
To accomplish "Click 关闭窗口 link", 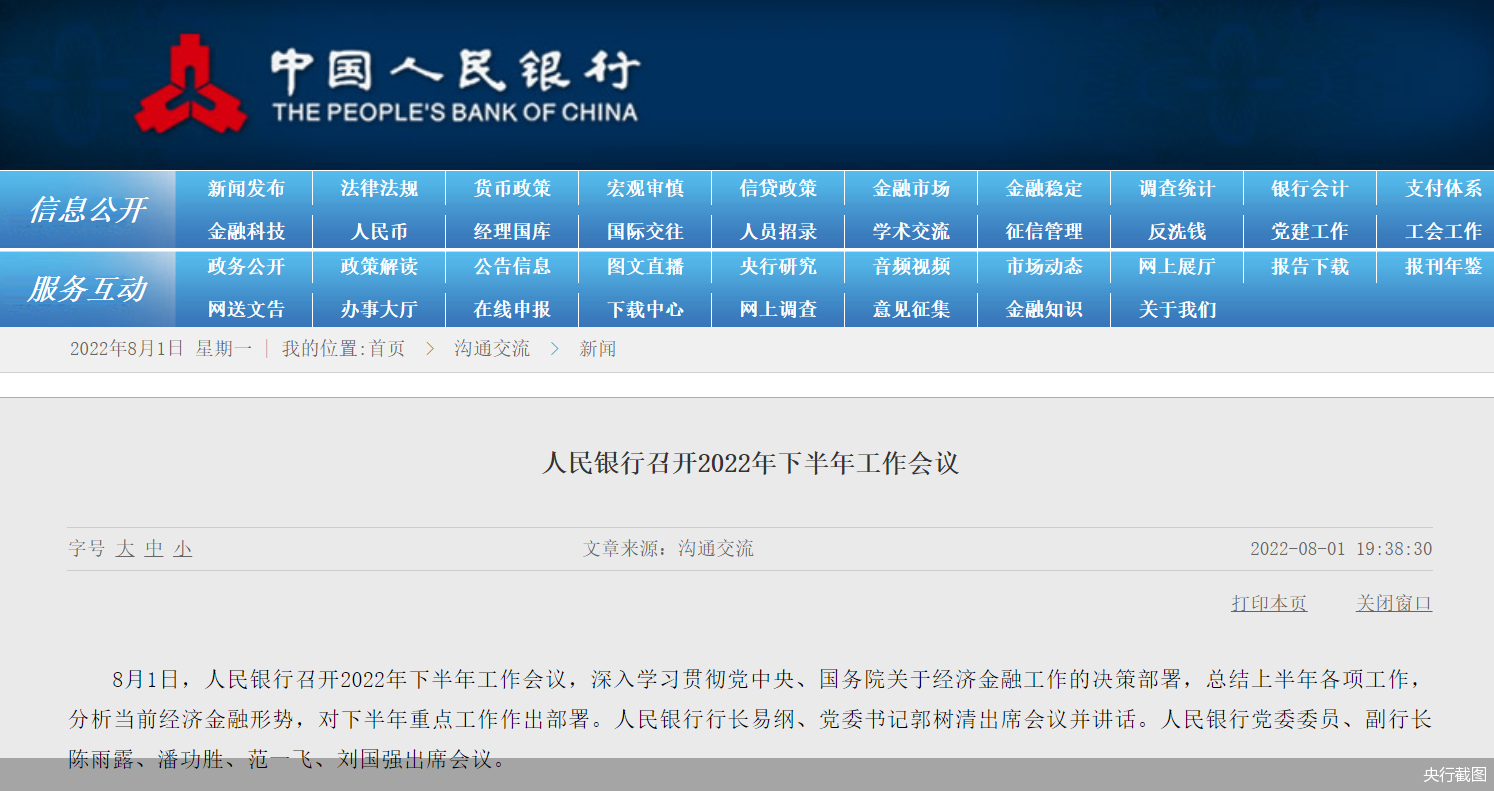I will click(1394, 604).
